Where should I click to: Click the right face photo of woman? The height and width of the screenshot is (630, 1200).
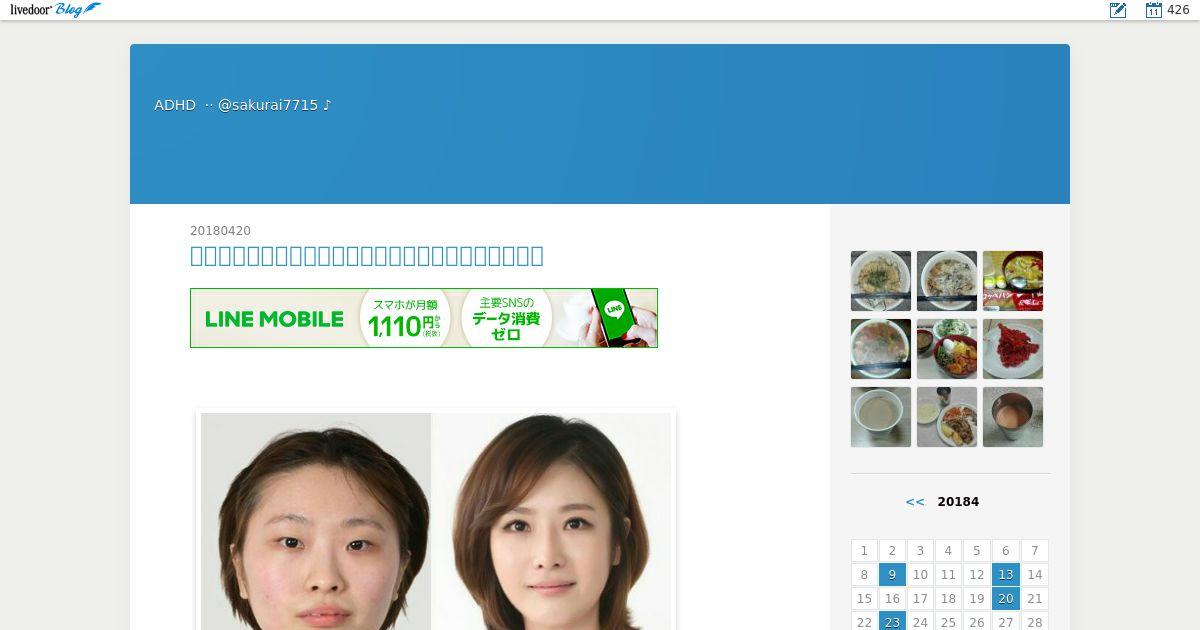551,521
